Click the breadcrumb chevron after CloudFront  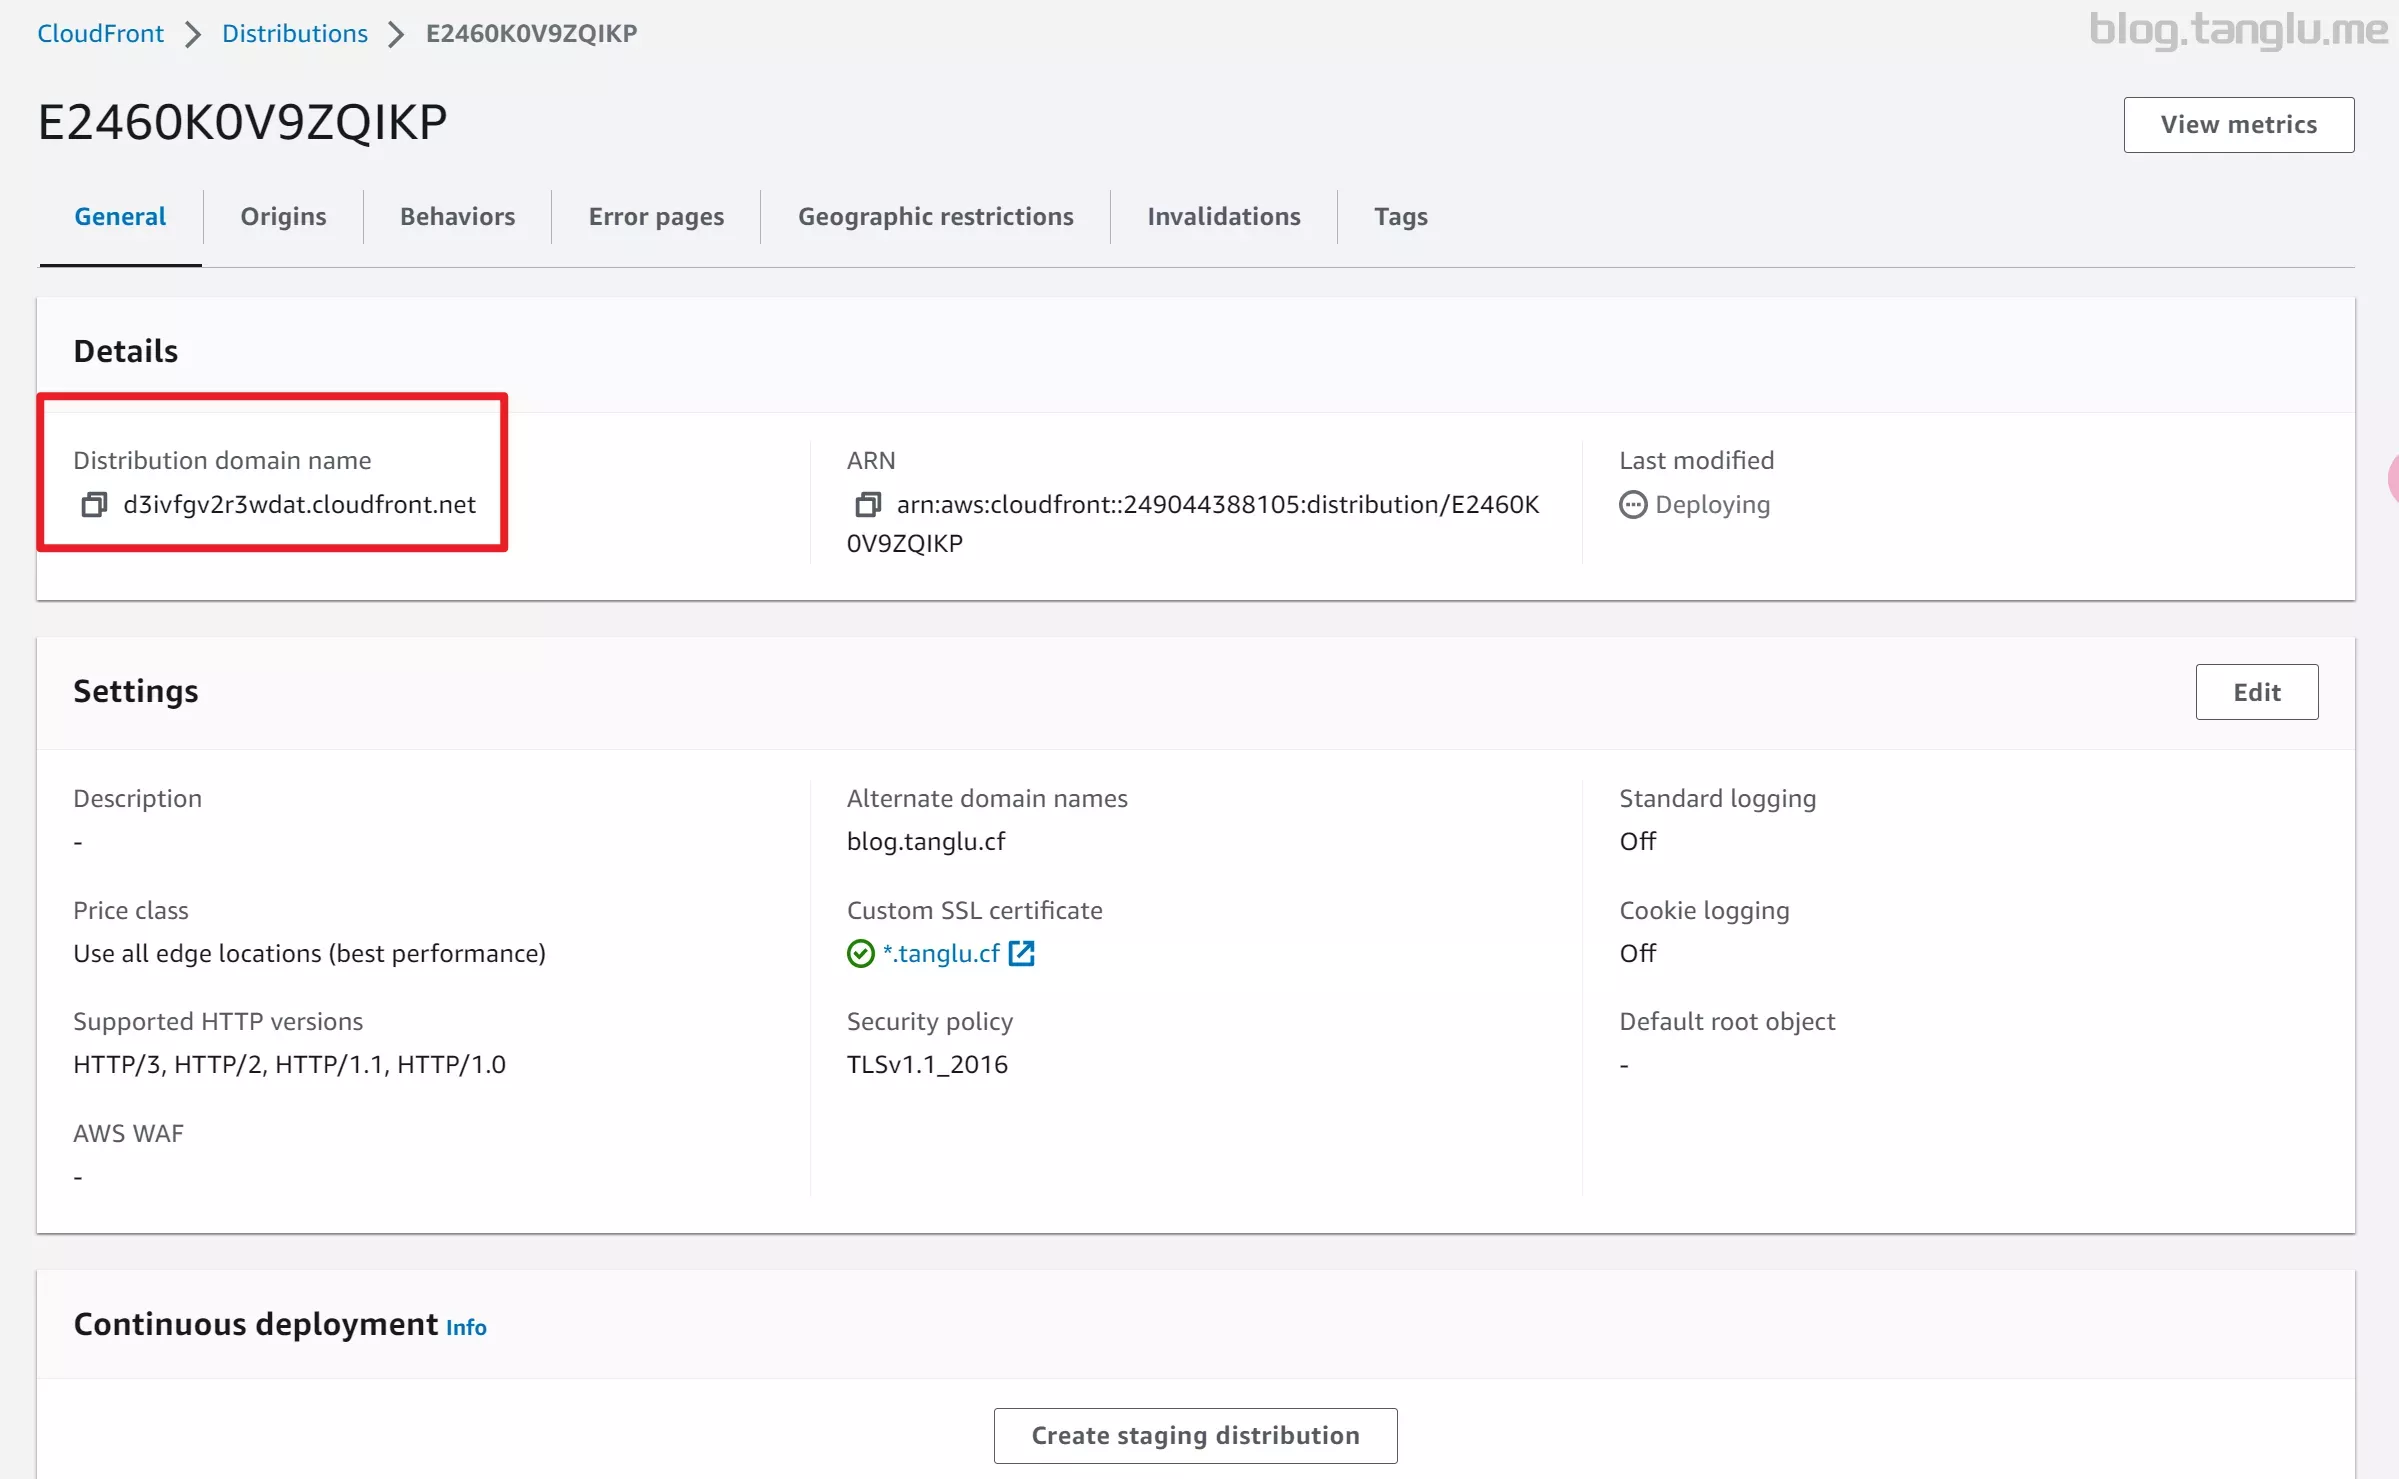(193, 34)
